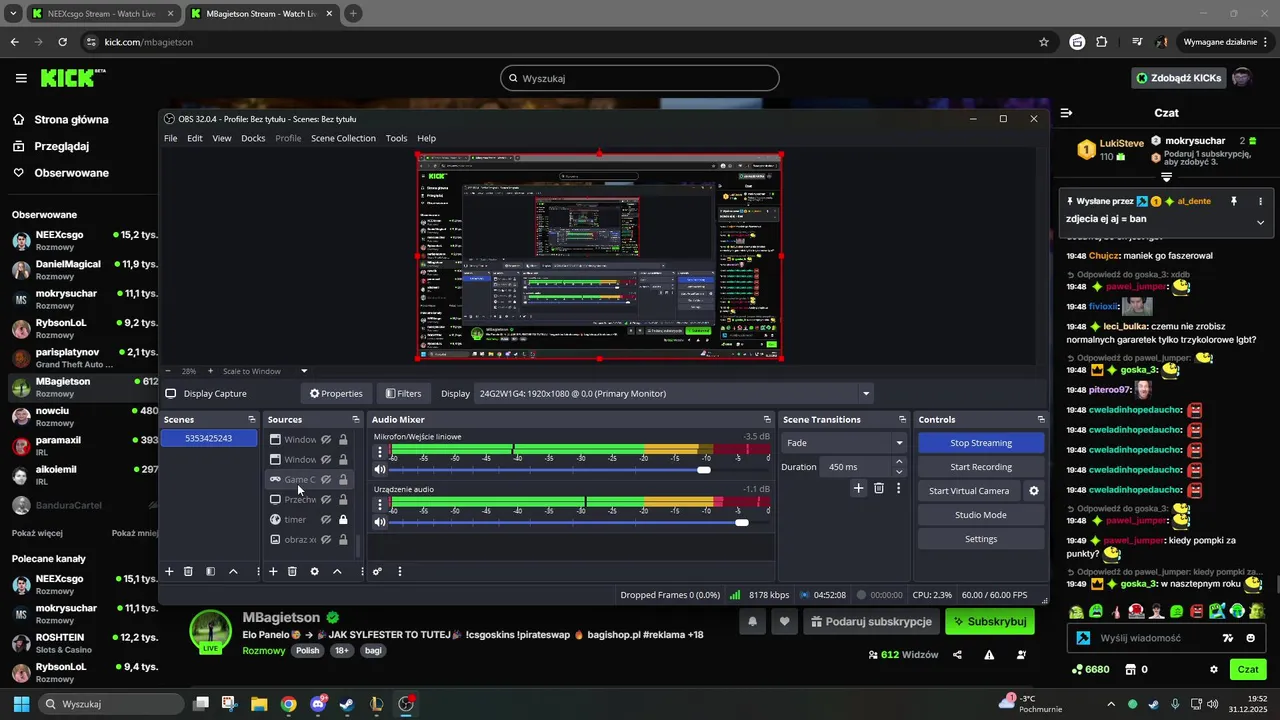
Task: Add a scene transition with plus icon
Action: pyautogui.click(x=858, y=488)
